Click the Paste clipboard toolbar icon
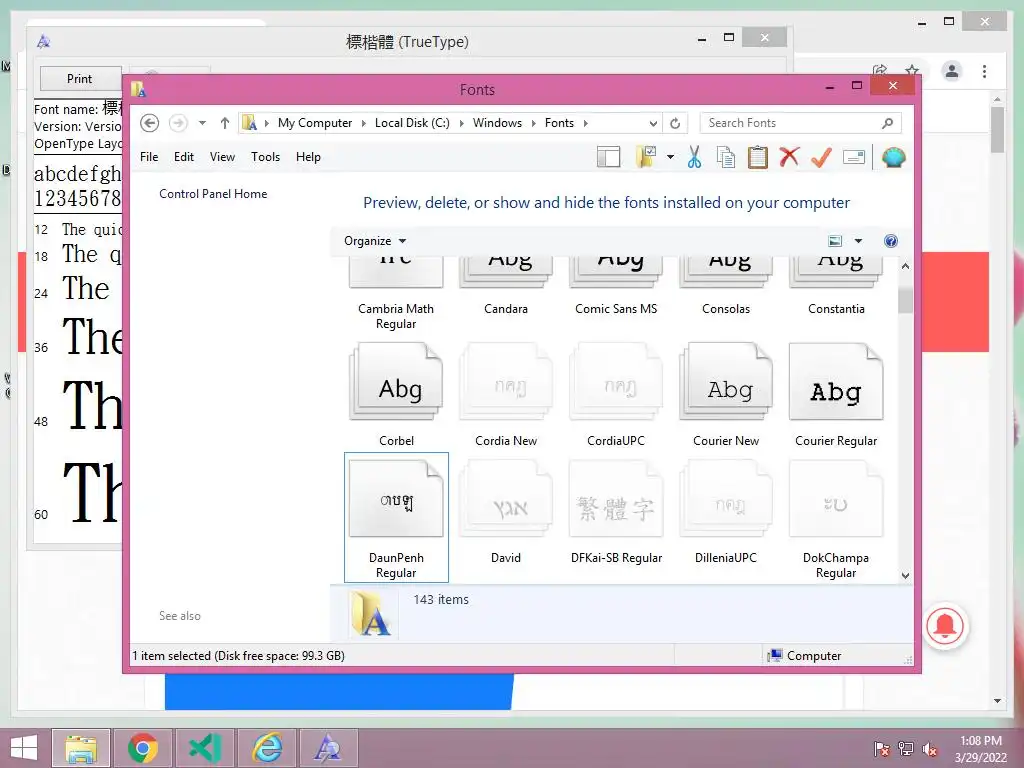Viewport: 1024px width, 768px height. coord(758,157)
